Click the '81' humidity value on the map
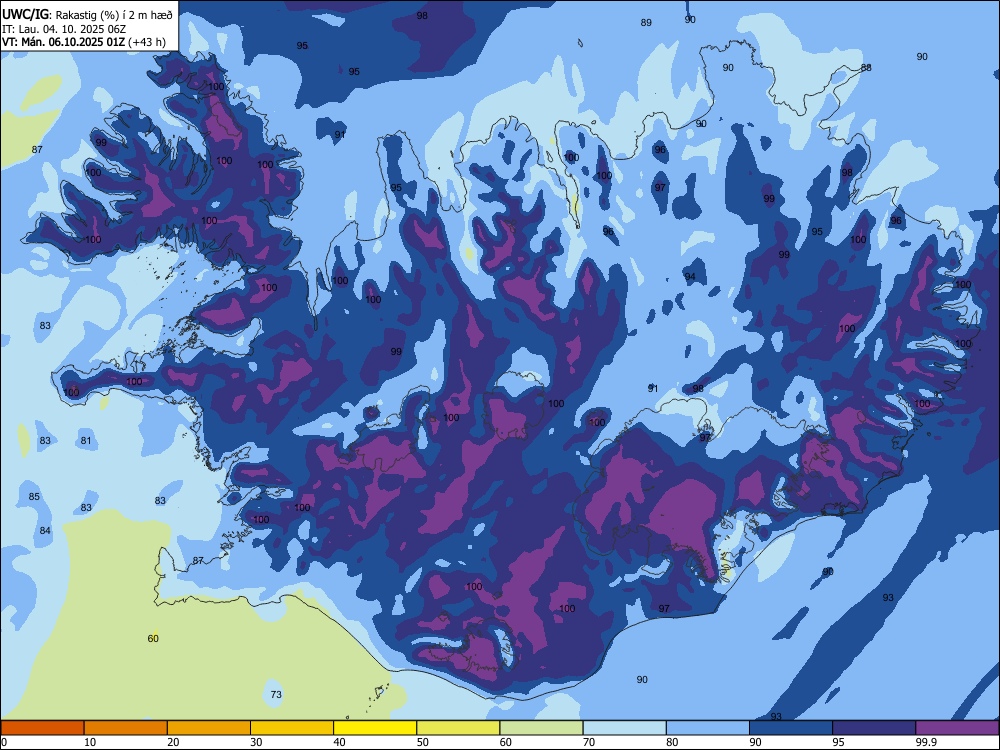The image size is (1000, 750). [x=86, y=441]
